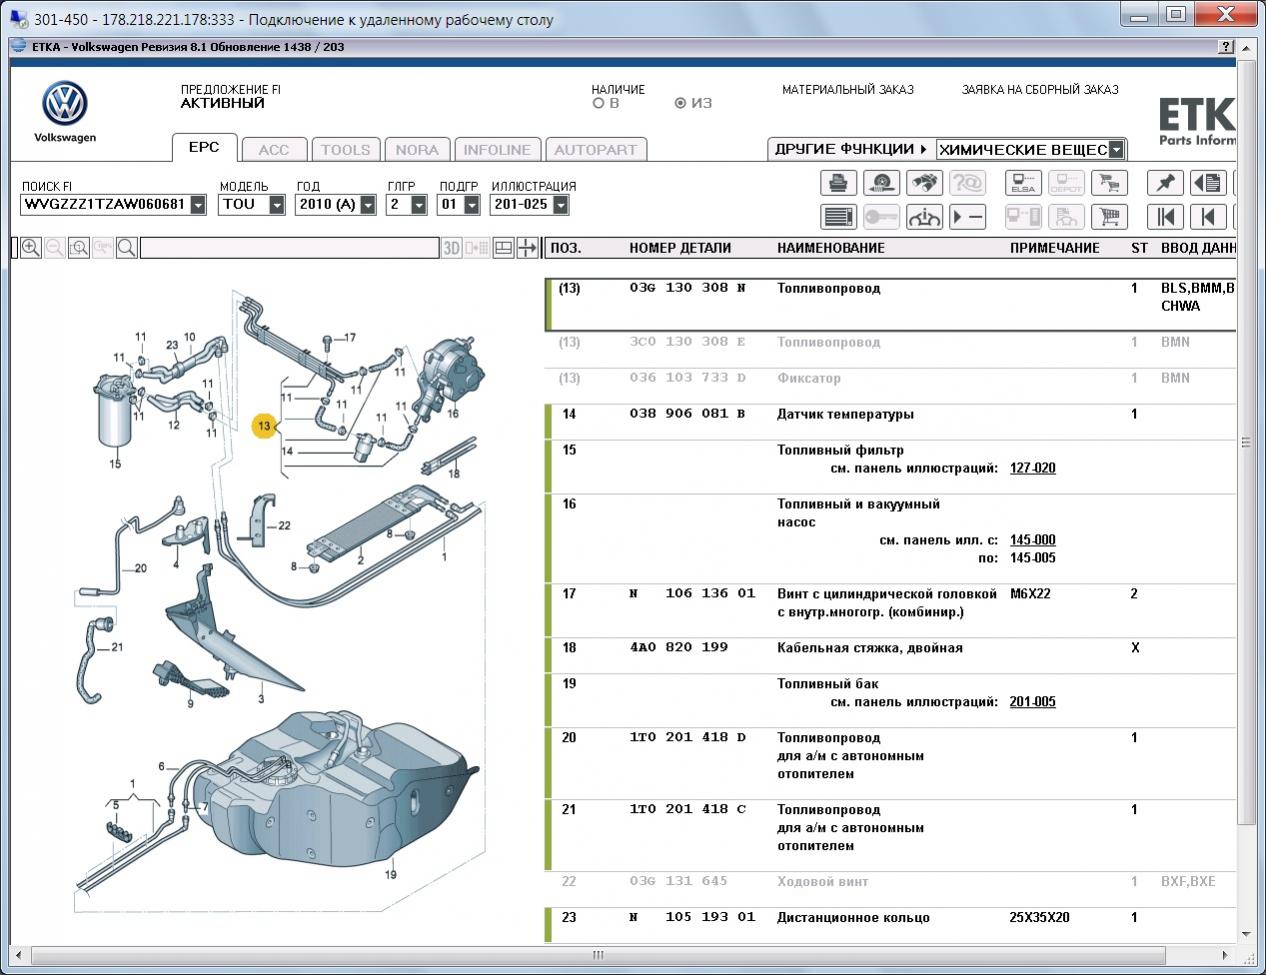This screenshot has width=1266, height=975.
Task: Click the remote desktop title bar icon
Action: (x=18, y=19)
